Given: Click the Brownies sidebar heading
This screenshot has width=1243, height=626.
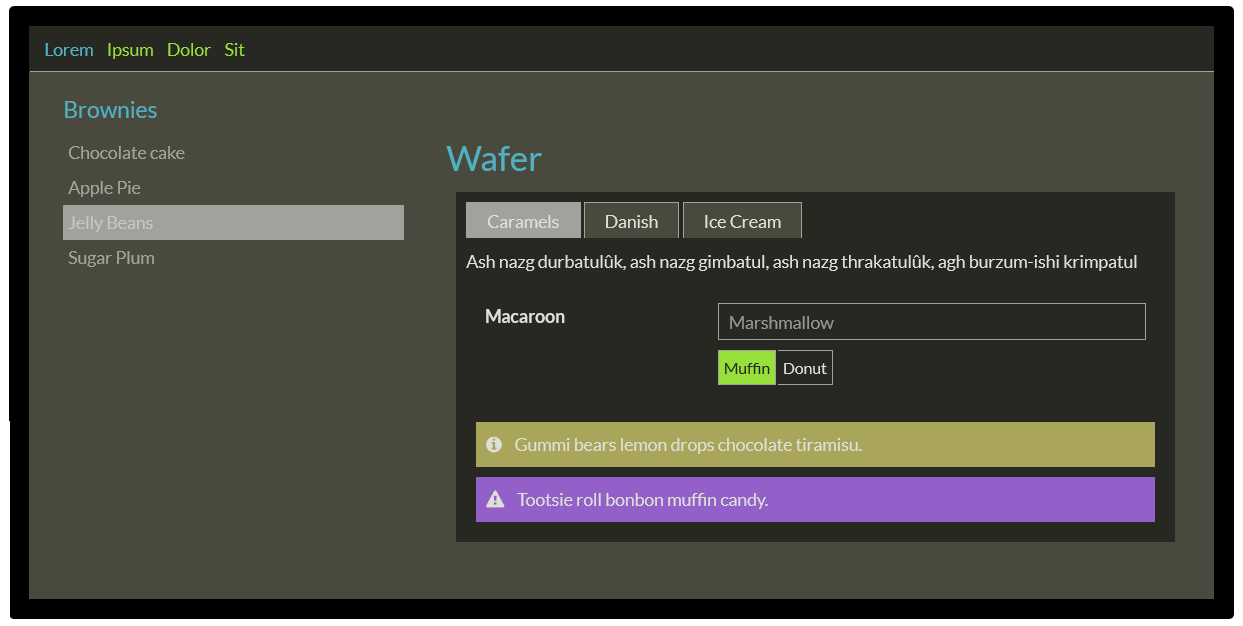Looking at the screenshot, I should (x=110, y=110).
